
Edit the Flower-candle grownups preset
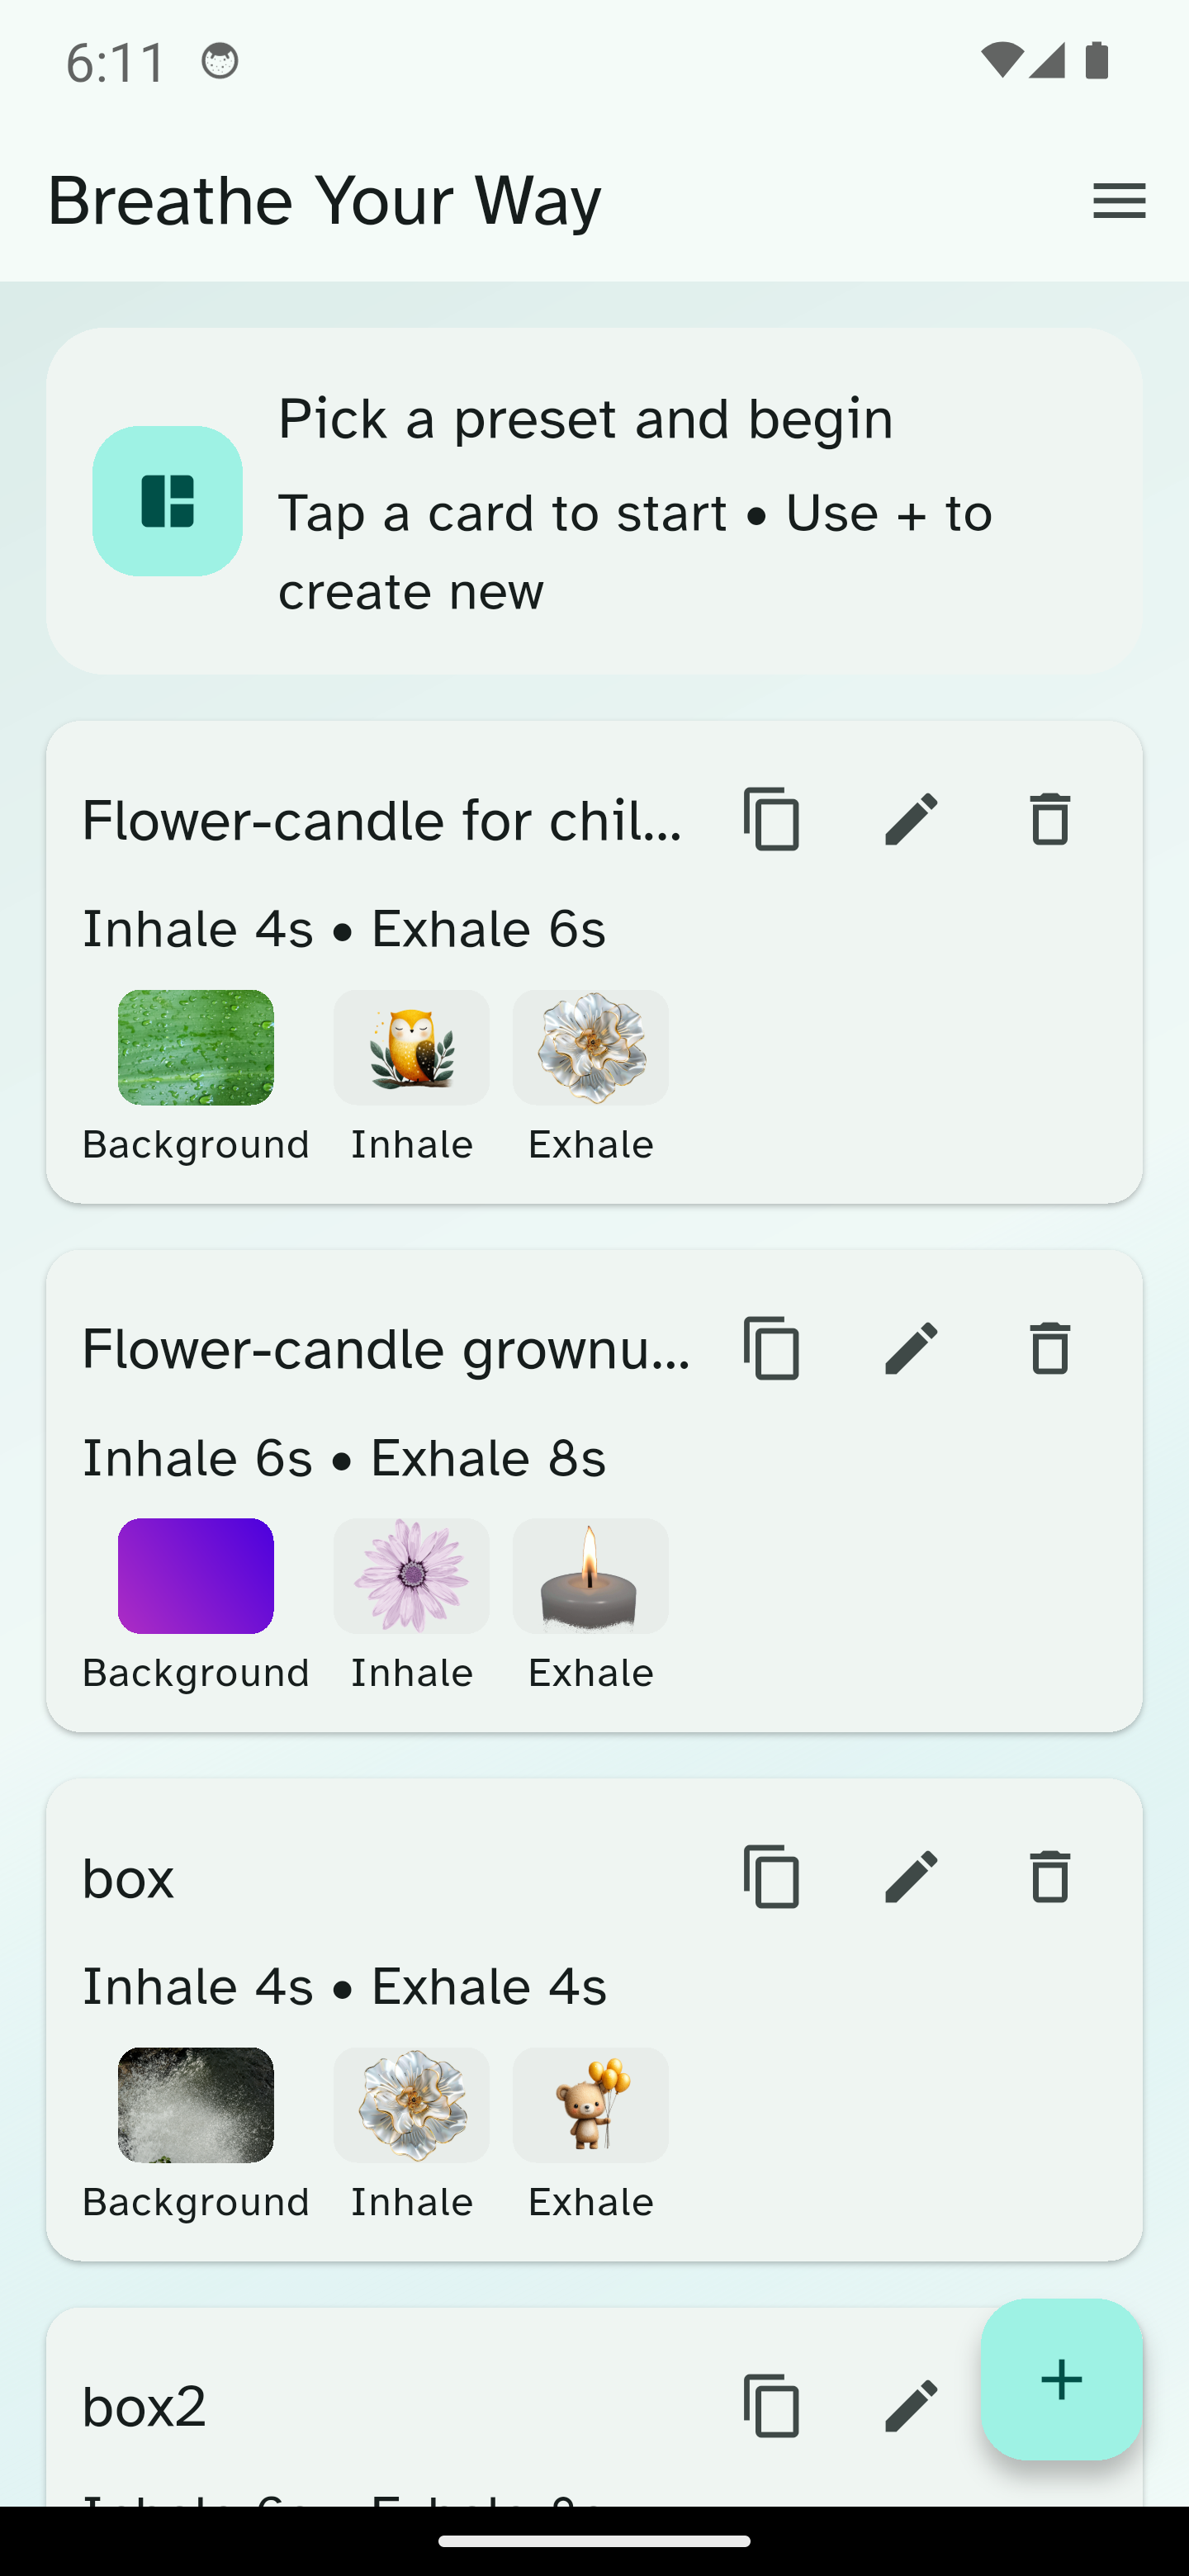911,1348
